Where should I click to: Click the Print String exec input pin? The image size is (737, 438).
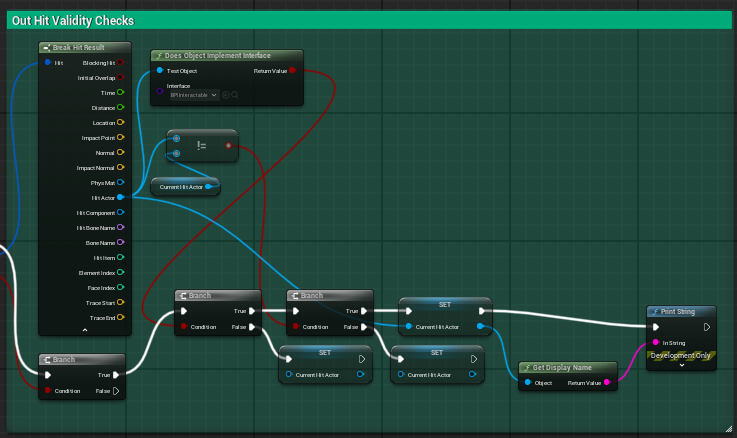tap(656, 327)
